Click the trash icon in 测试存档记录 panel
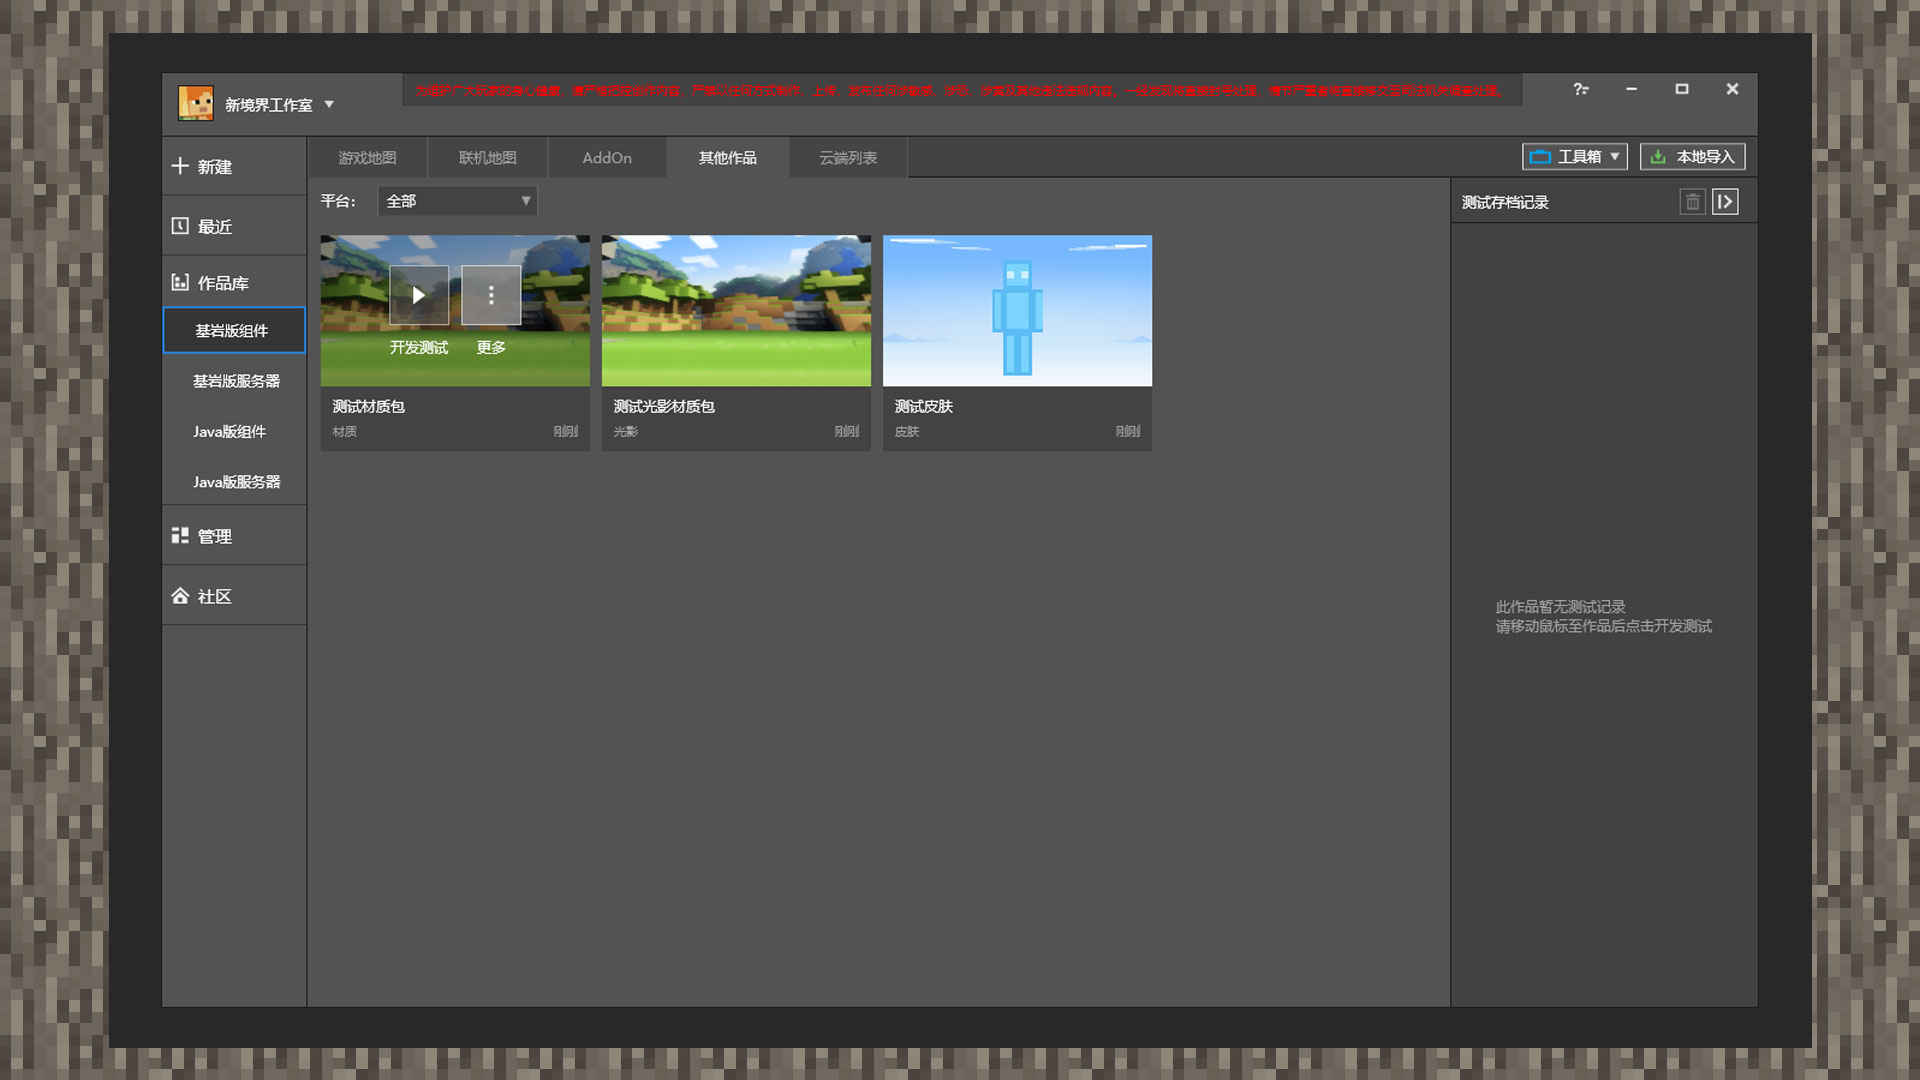The width and height of the screenshot is (1920, 1080). 1692,202
